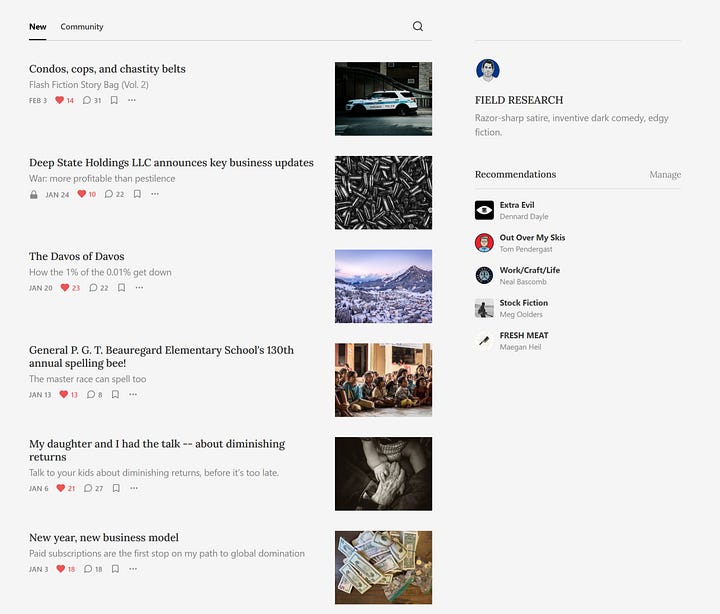Open the seated children thumbnail image
Image resolution: width=720 pixels, height=614 pixels.
click(383, 380)
